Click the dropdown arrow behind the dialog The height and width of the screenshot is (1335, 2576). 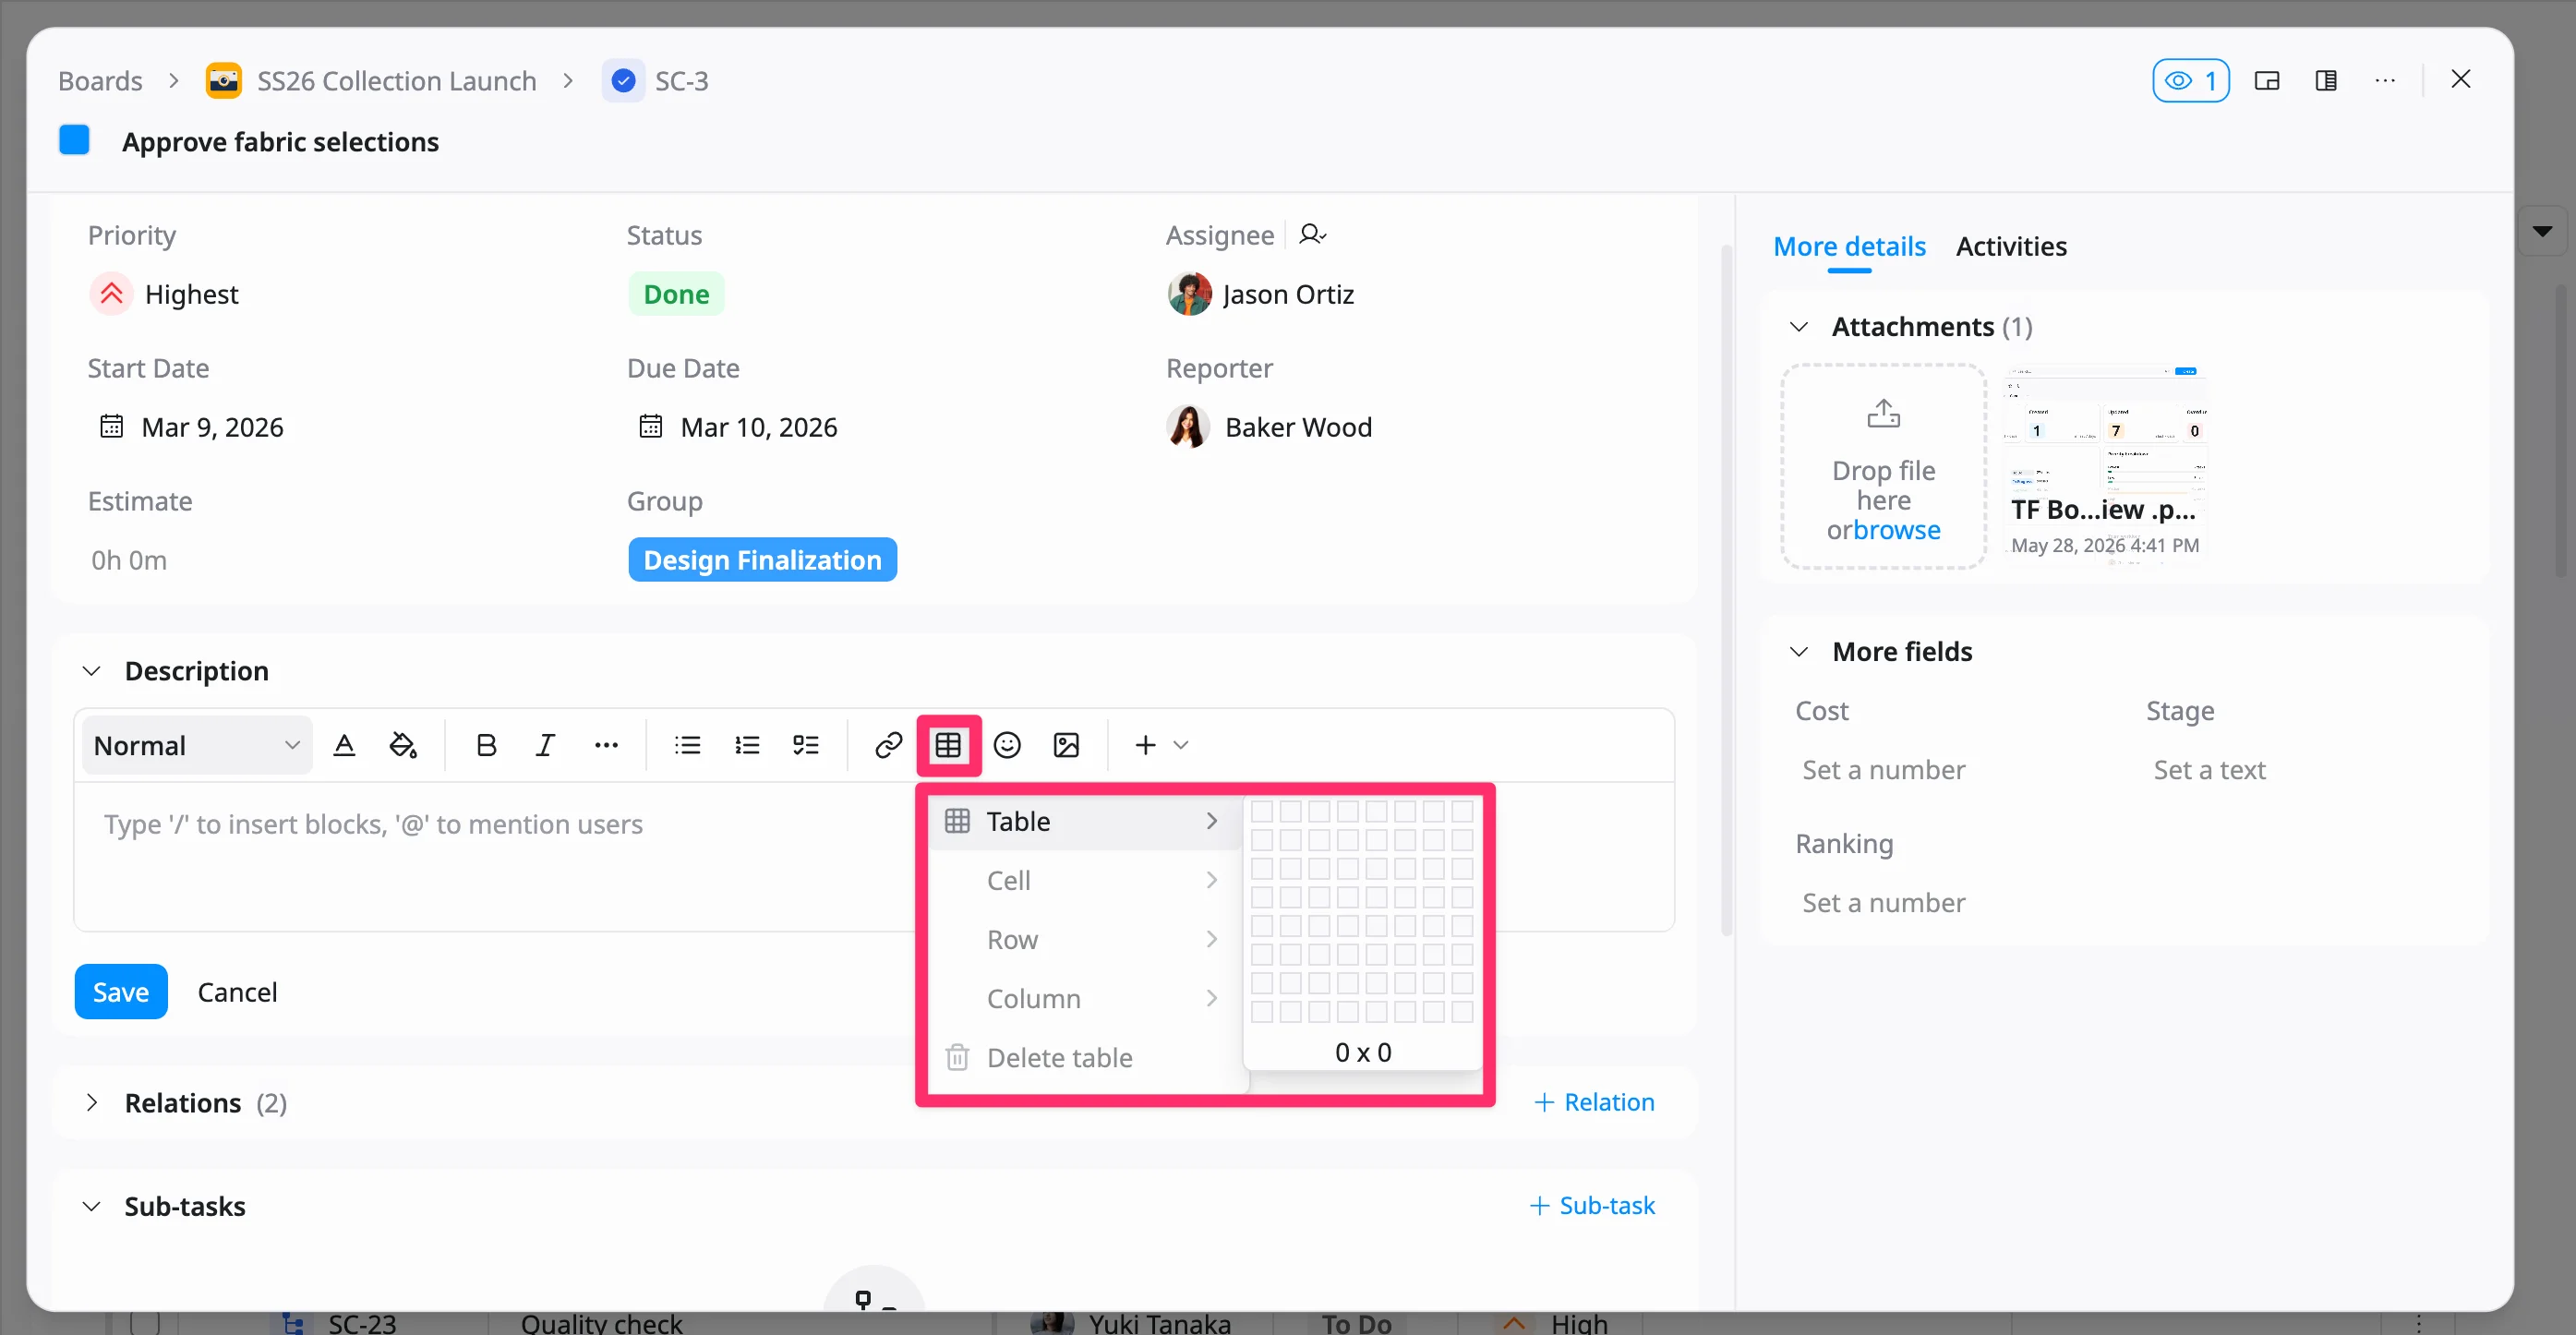[x=2542, y=231]
